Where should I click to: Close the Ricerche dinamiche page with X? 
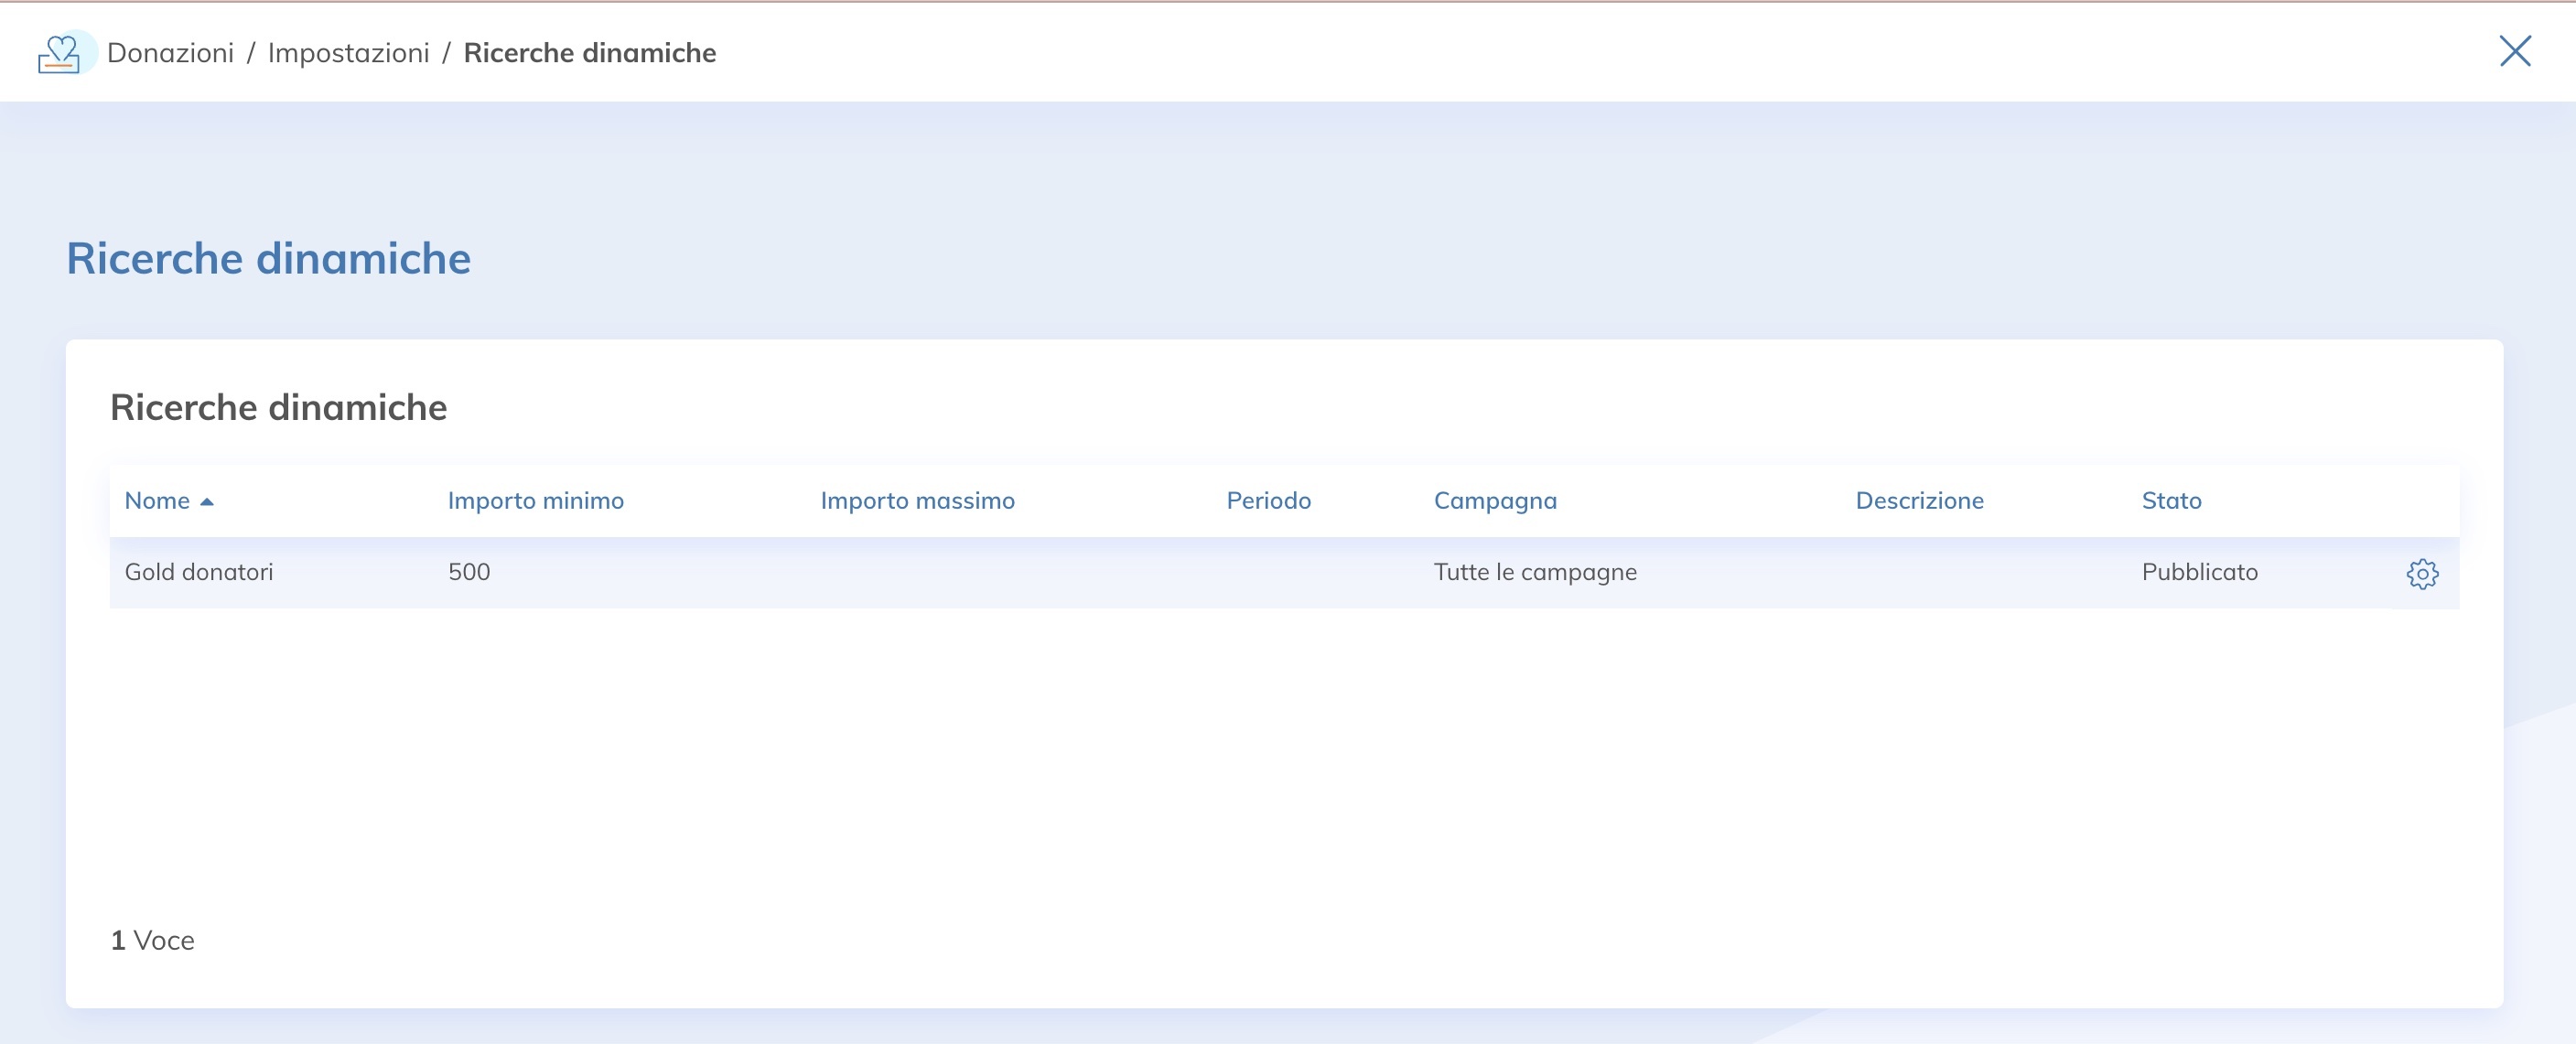(2514, 51)
